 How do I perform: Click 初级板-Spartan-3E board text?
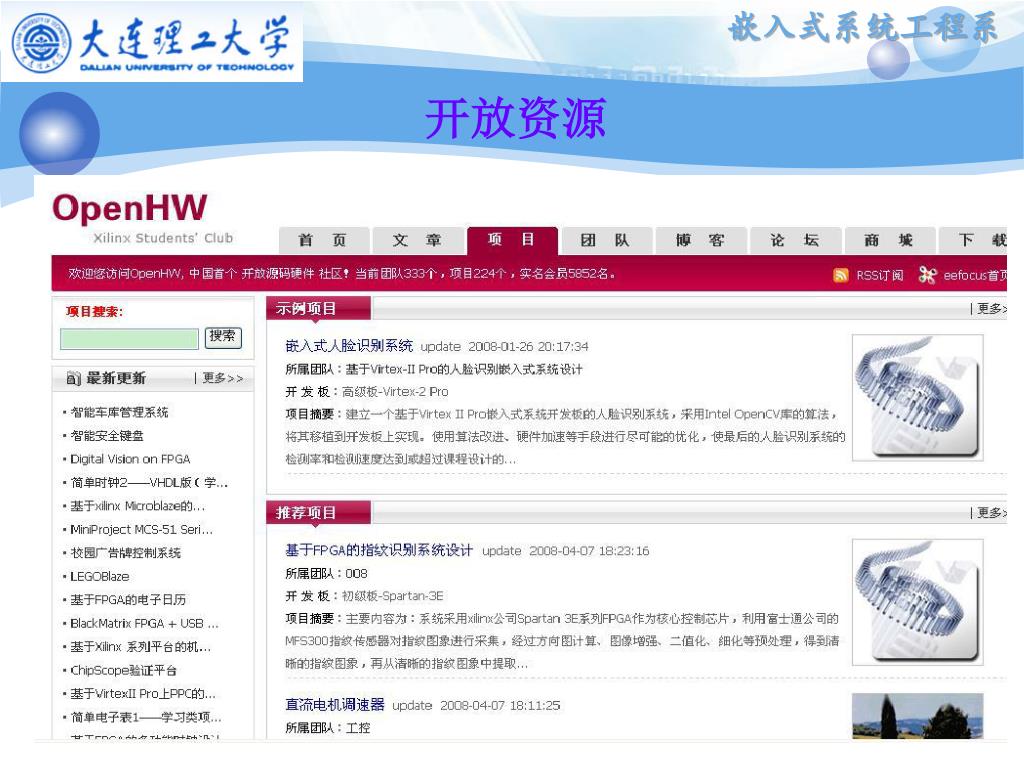(x=392, y=596)
